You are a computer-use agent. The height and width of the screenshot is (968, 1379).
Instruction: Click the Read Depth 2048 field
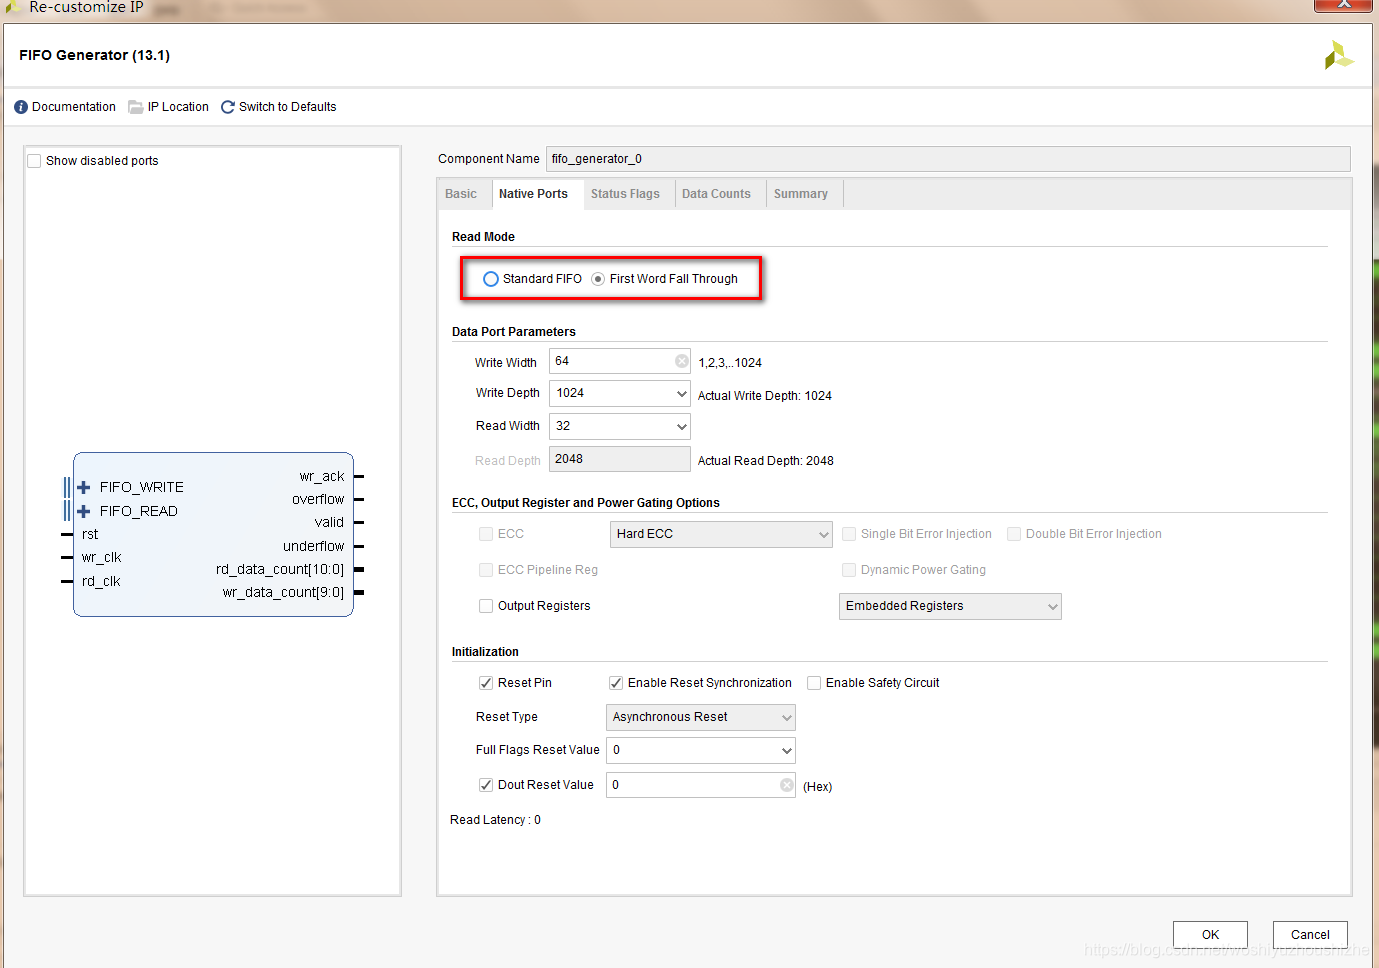(x=620, y=459)
